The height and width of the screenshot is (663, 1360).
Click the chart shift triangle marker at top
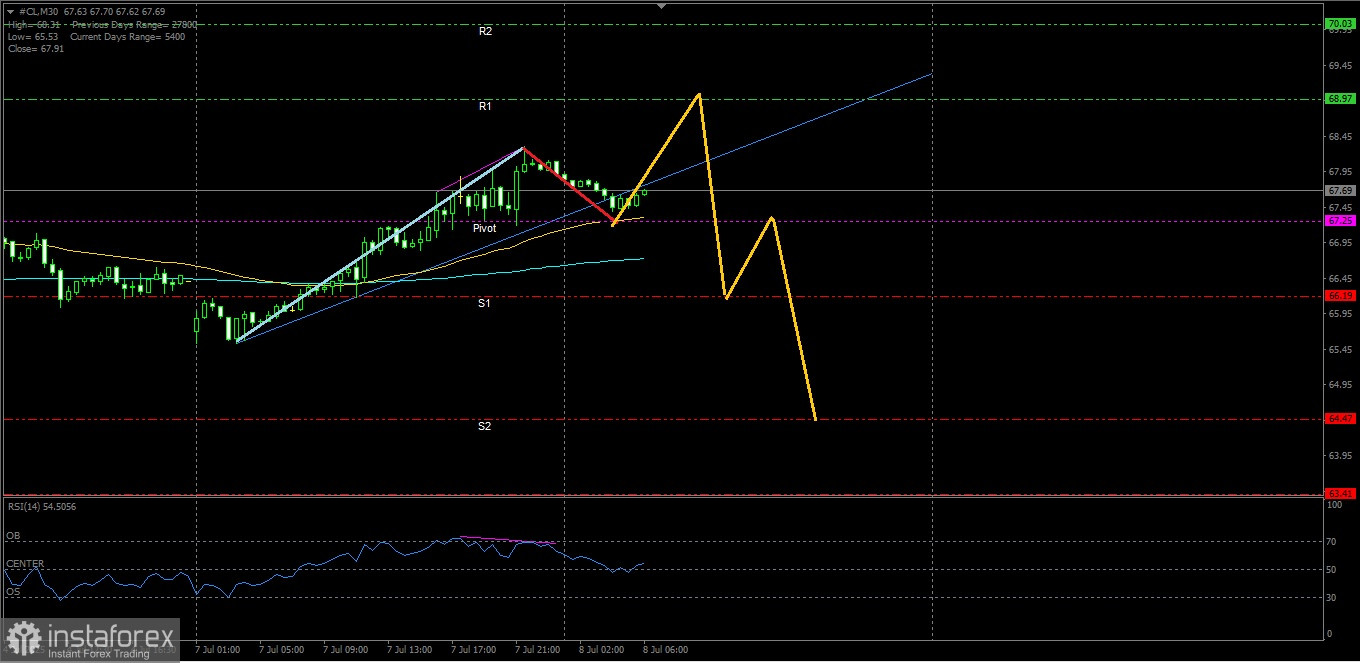(x=661, y=5)
